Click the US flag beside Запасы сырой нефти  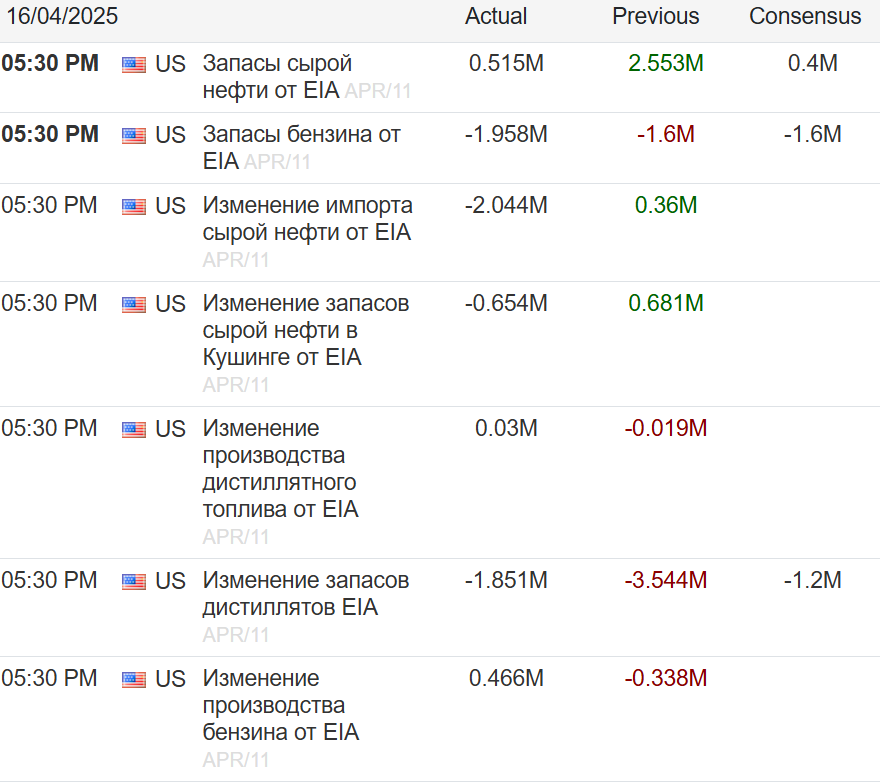point(134,65)
